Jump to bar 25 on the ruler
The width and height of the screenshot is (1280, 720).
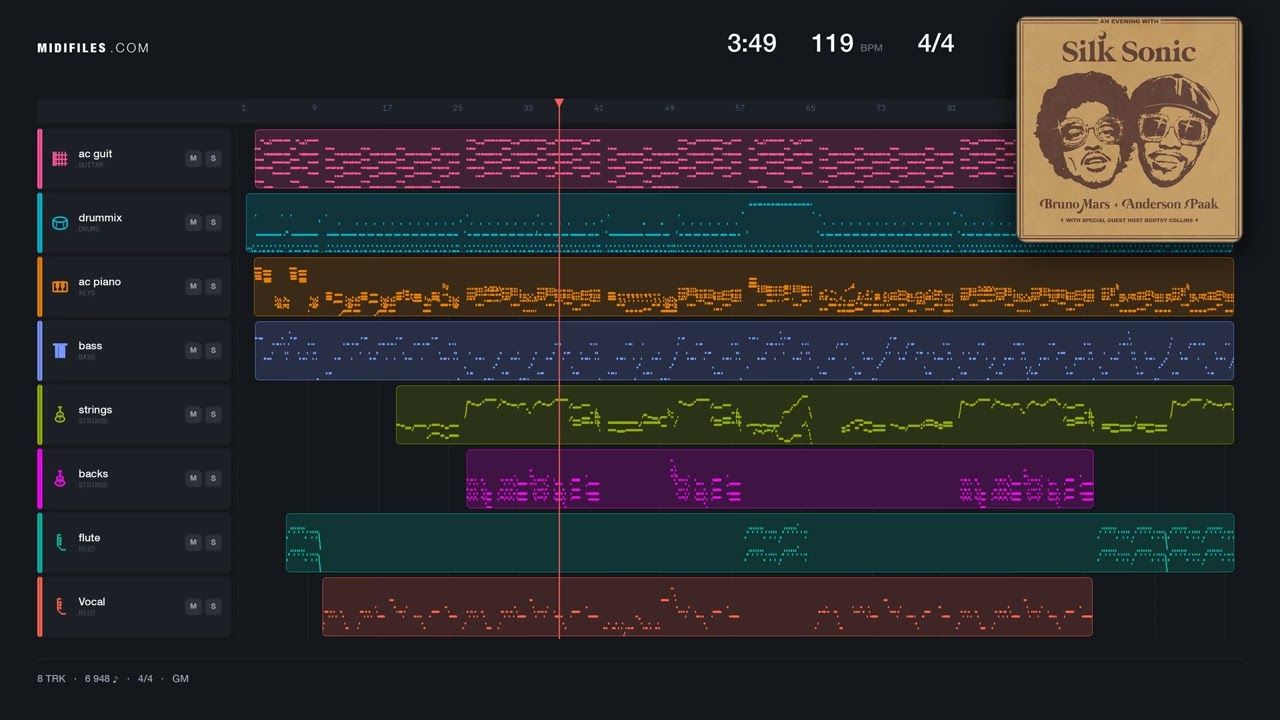(x=457, y=108)
